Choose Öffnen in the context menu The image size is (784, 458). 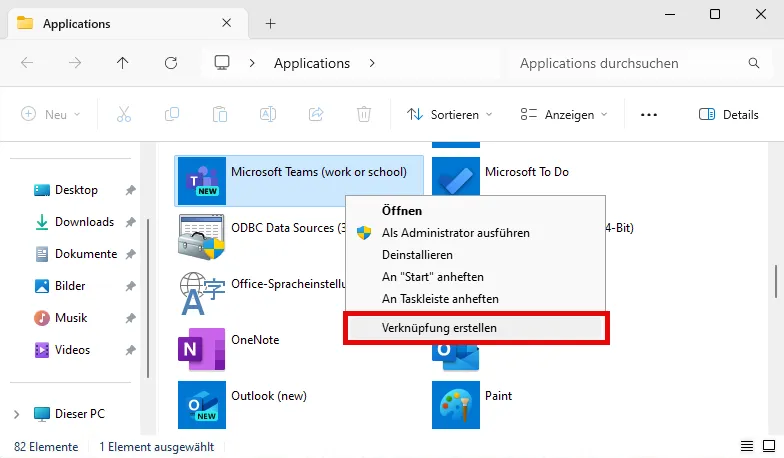[475, 210]
